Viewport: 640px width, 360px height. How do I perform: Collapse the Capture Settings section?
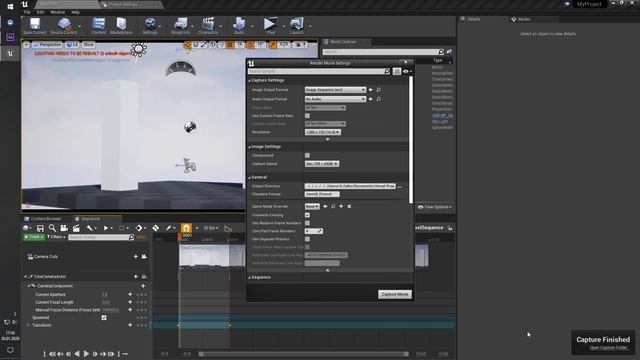(250, 80)
